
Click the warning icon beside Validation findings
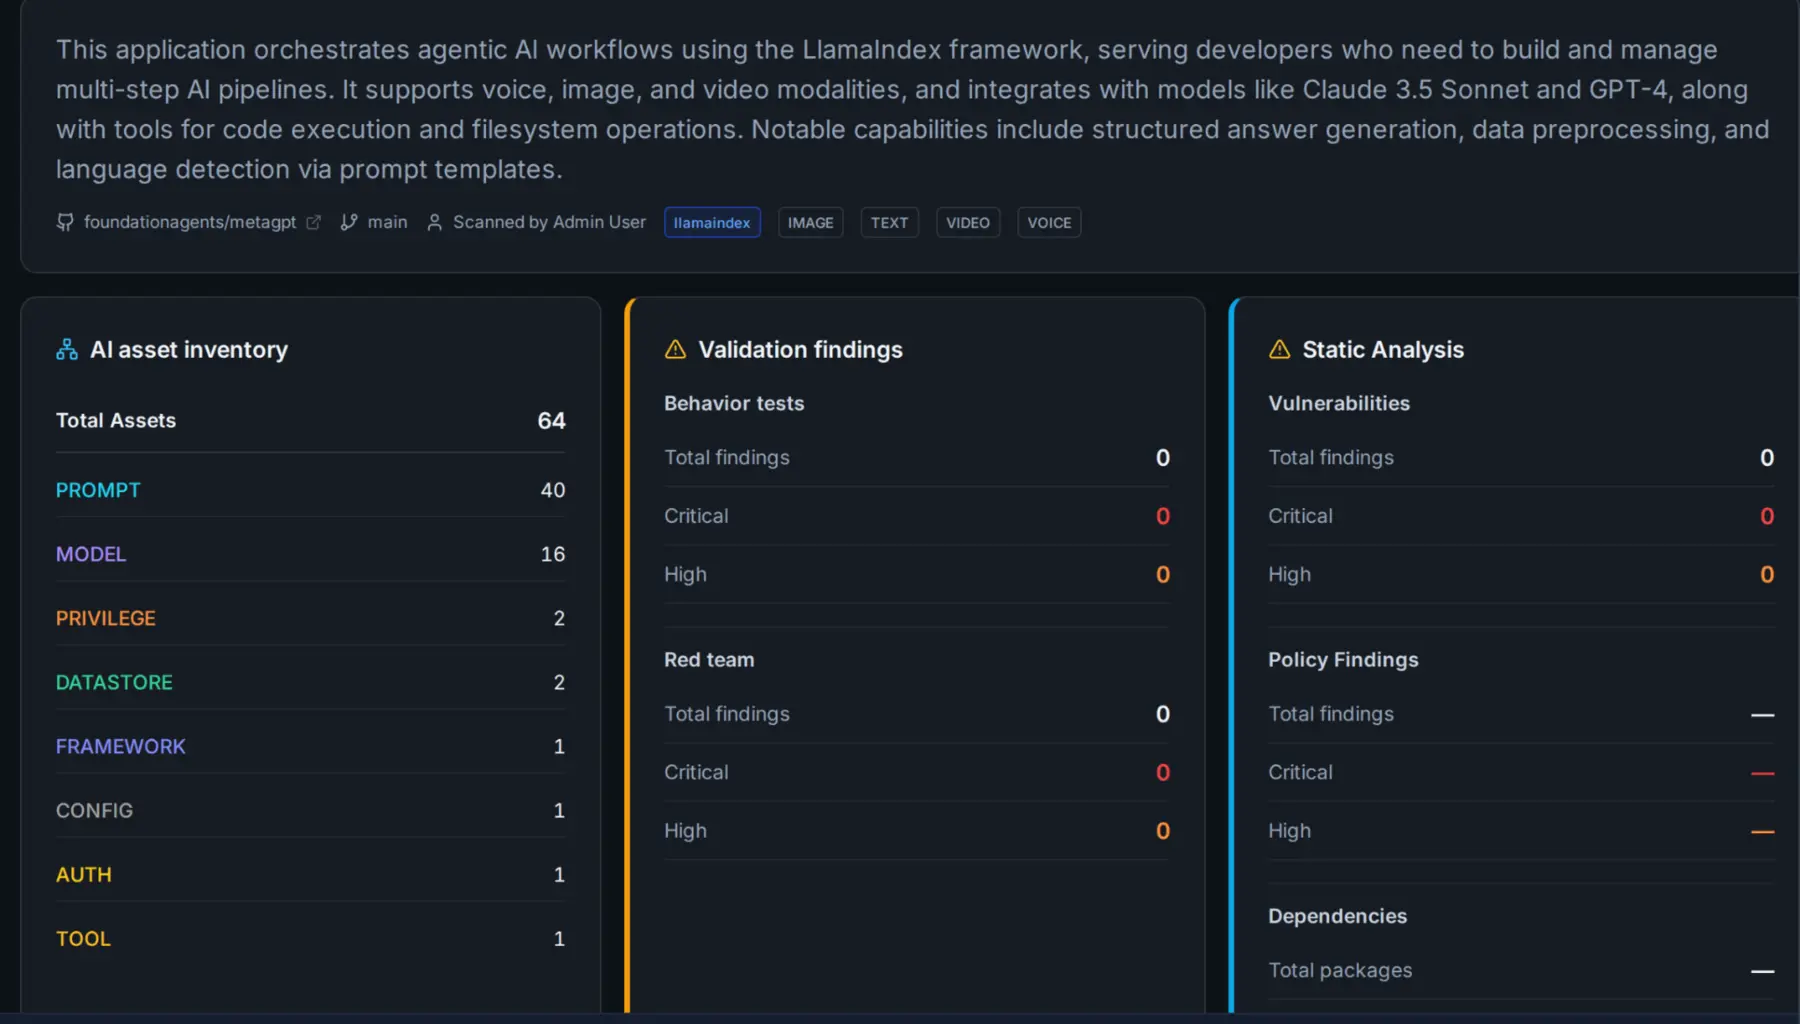(x=675, y=349)
